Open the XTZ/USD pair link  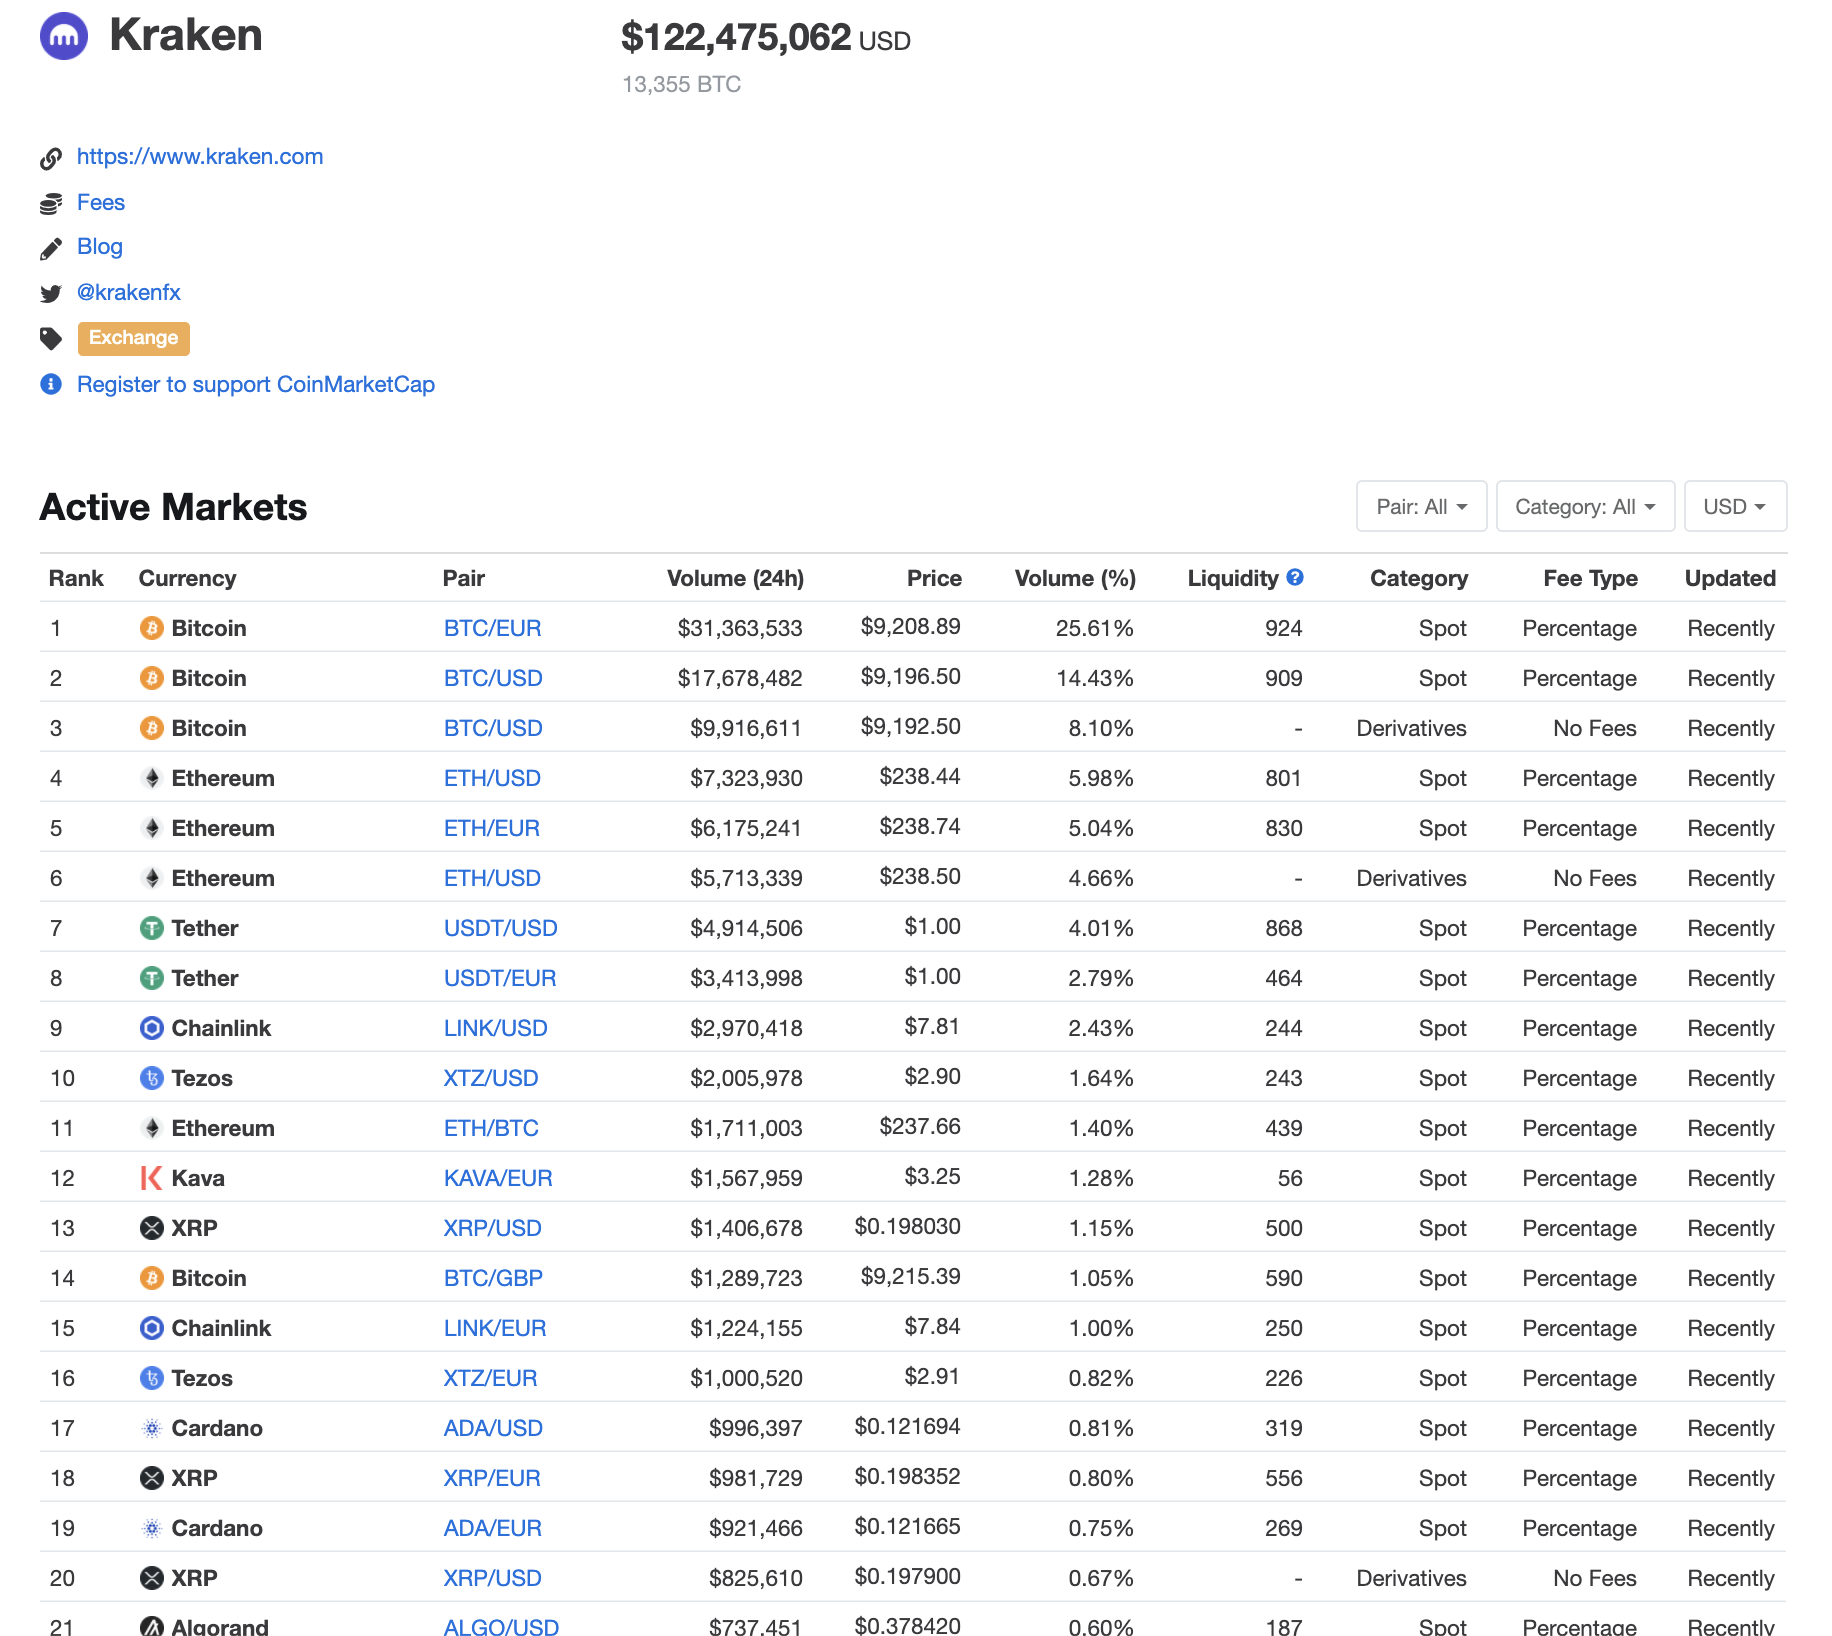click(491, 1078)
